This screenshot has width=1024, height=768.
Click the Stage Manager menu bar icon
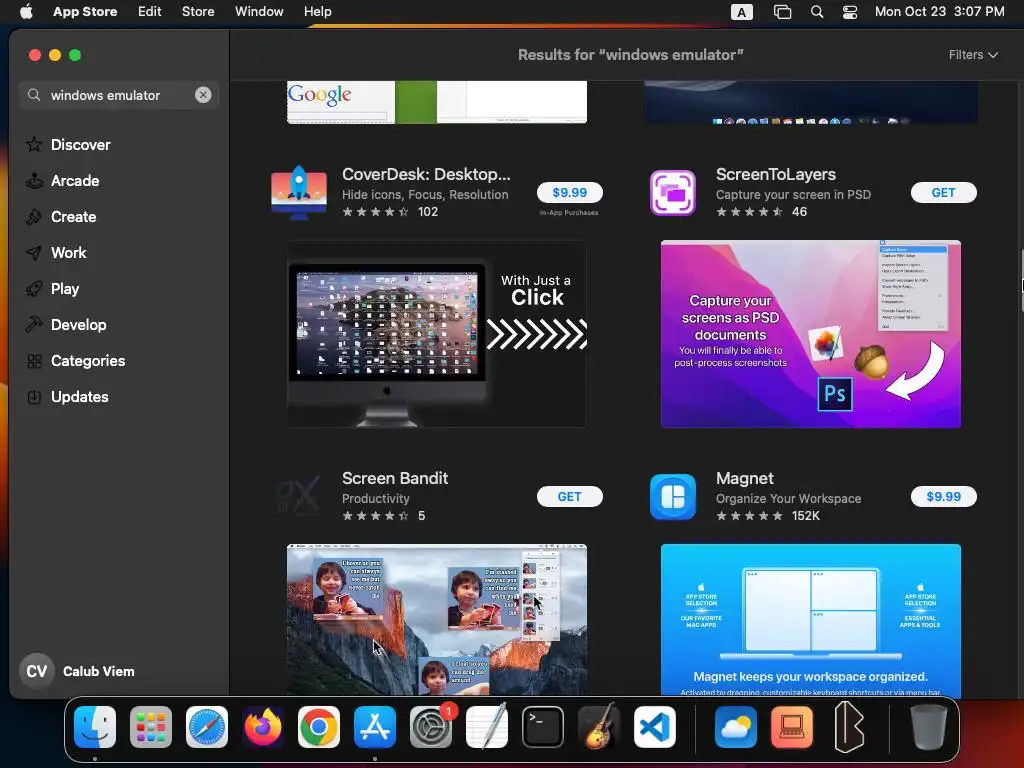782,11
